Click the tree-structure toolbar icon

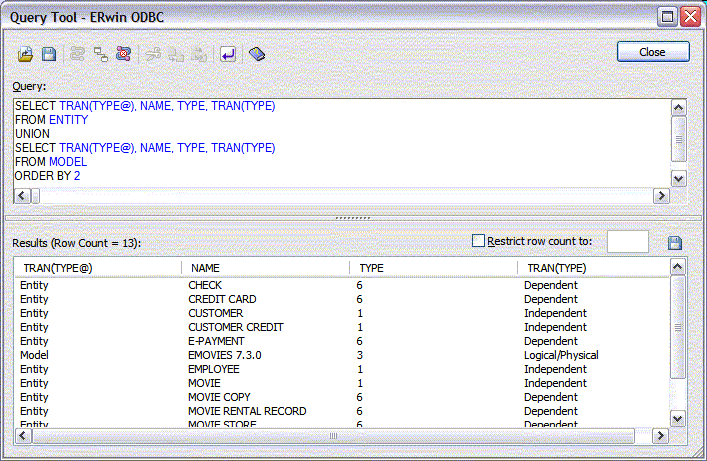click(100, 54)
